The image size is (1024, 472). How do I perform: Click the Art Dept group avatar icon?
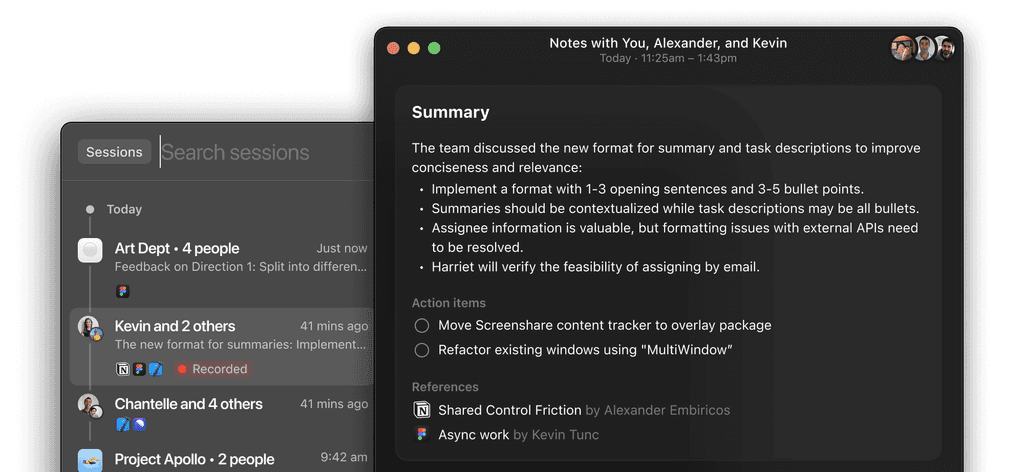coord(90,251)
